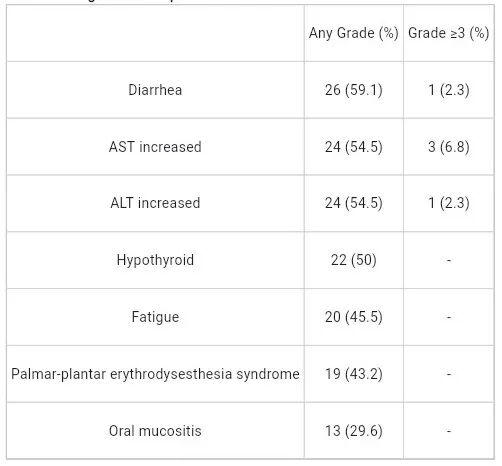Click the 13 (29.6) oral mucositis value

click(x=354, y=431)
